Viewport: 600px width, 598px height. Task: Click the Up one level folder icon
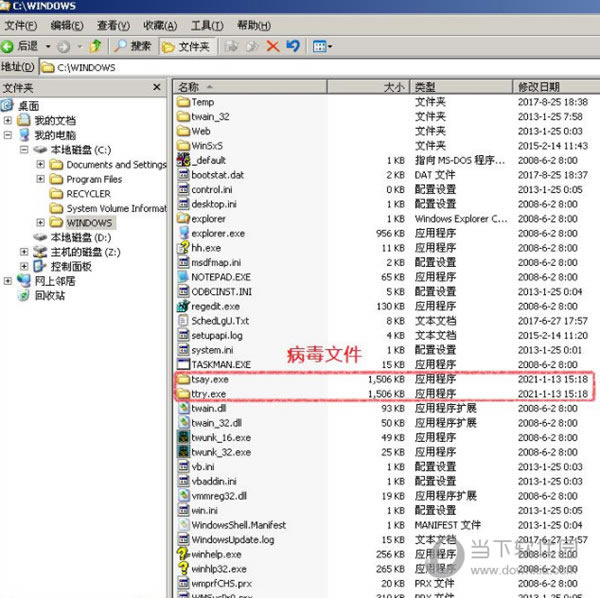point(95,46)
